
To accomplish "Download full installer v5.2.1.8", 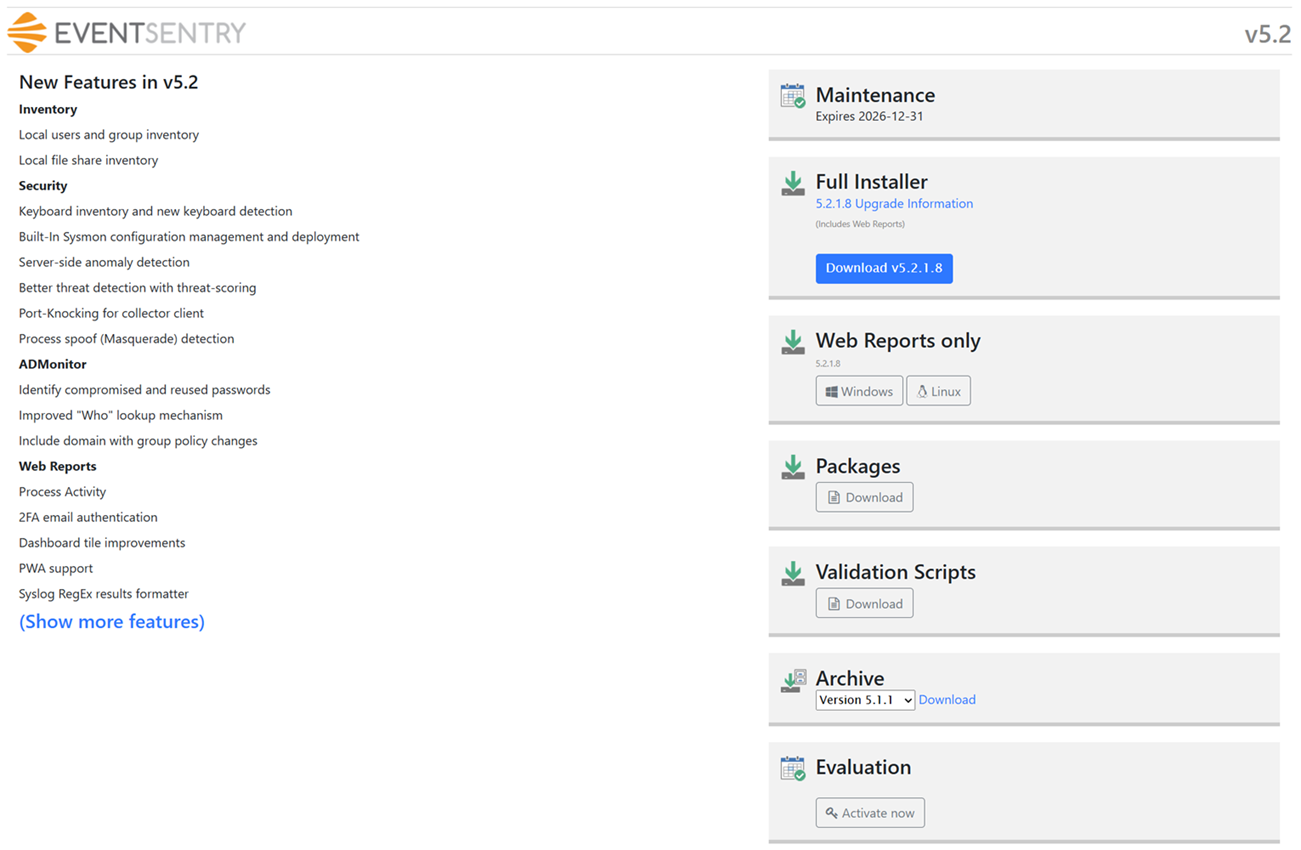I will 884,268.
